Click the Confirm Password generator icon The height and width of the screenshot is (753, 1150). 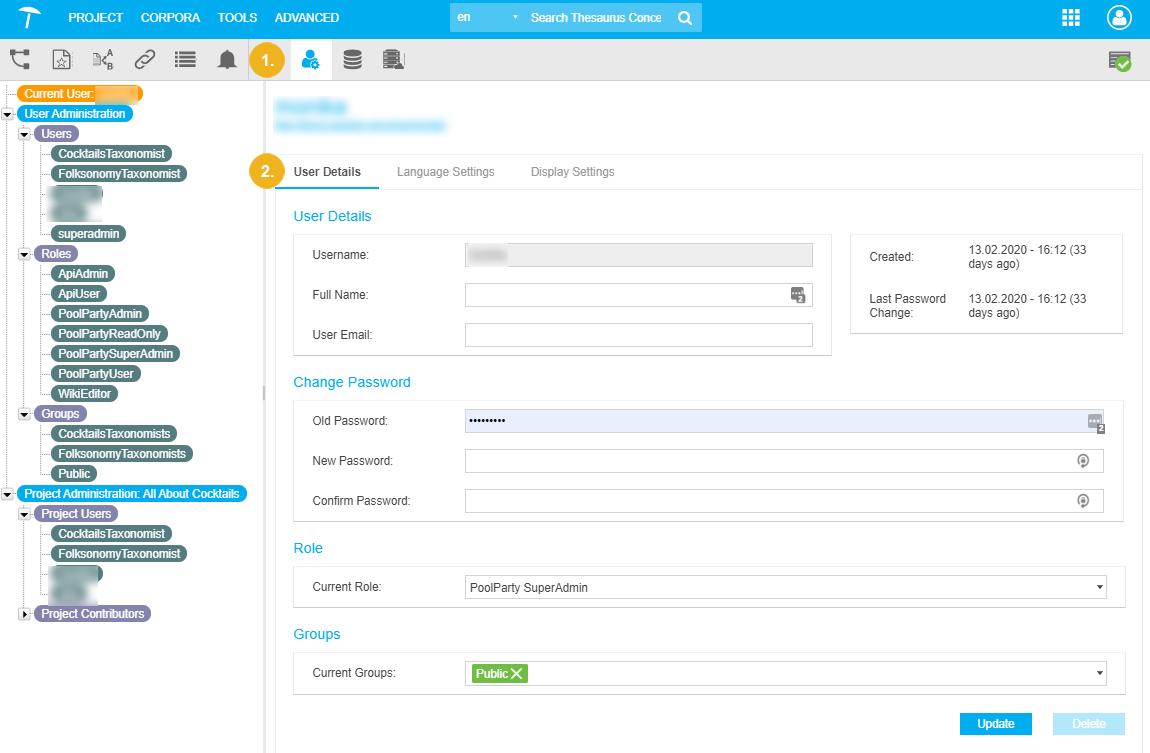[x=1083, y=501]
